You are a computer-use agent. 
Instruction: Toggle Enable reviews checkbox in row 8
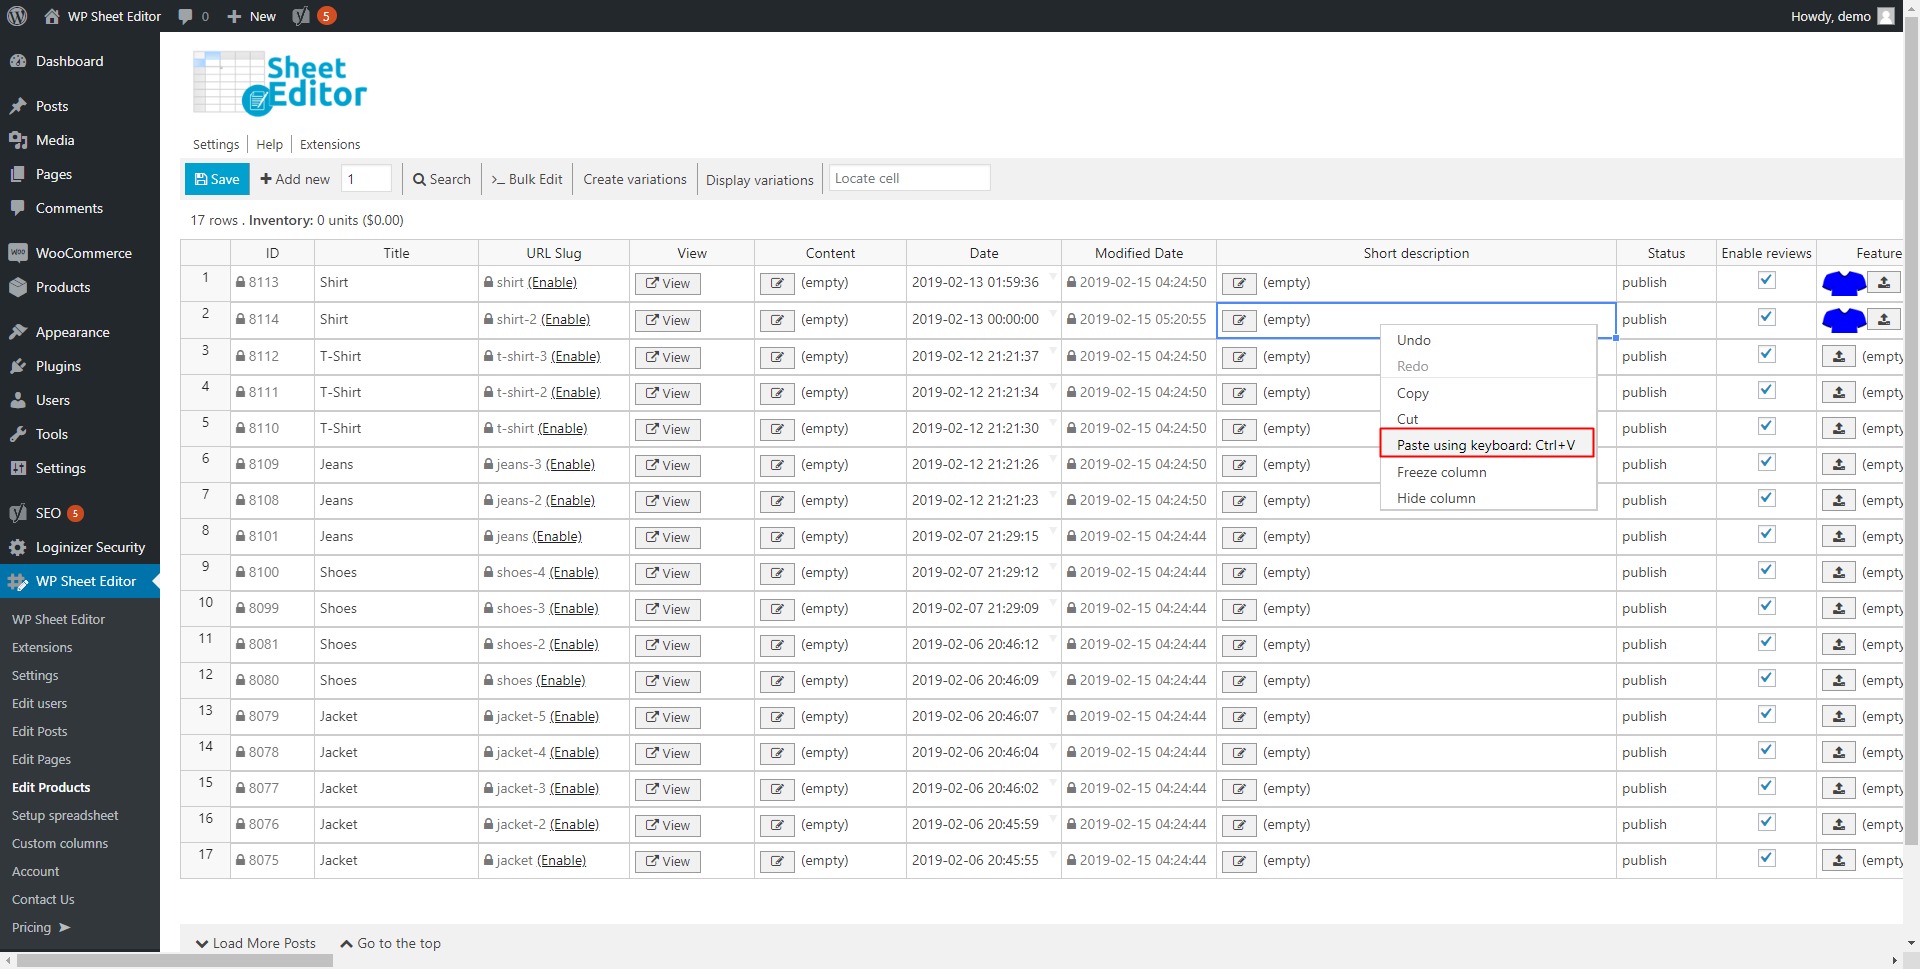point(1766,535)
